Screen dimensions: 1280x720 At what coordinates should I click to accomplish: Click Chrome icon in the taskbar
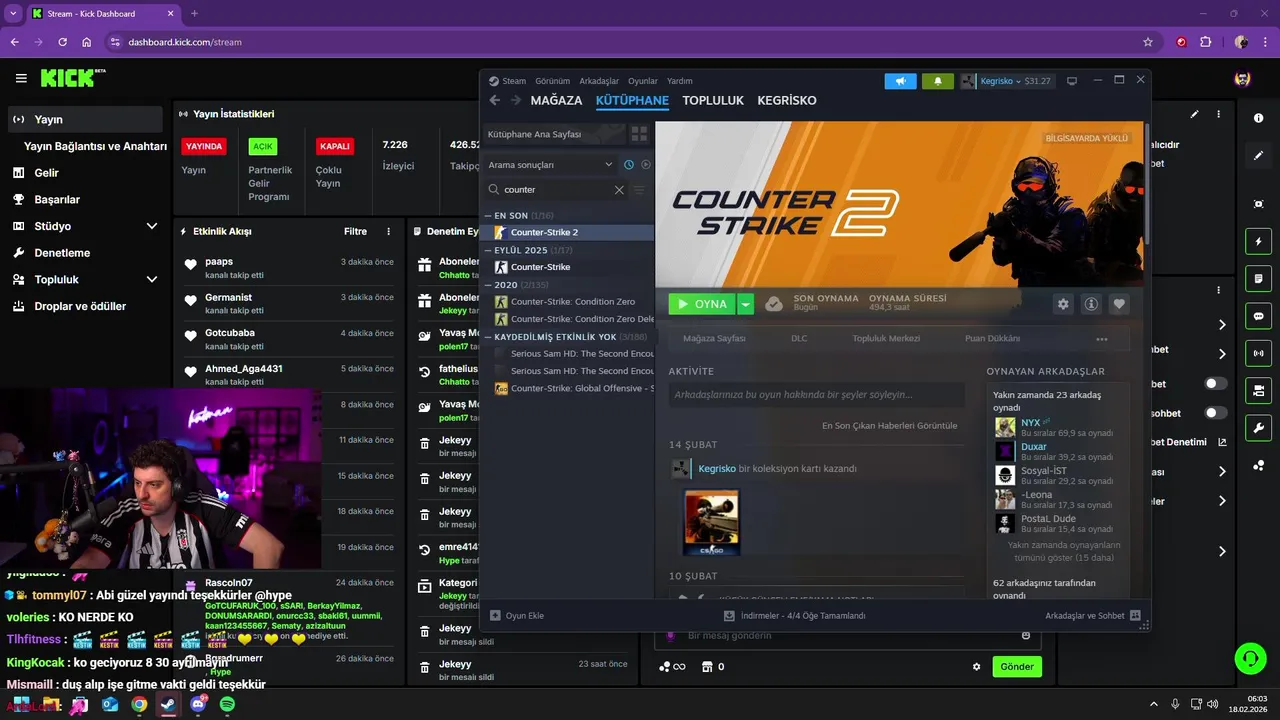pyautogui.click(x=139, y=704)
